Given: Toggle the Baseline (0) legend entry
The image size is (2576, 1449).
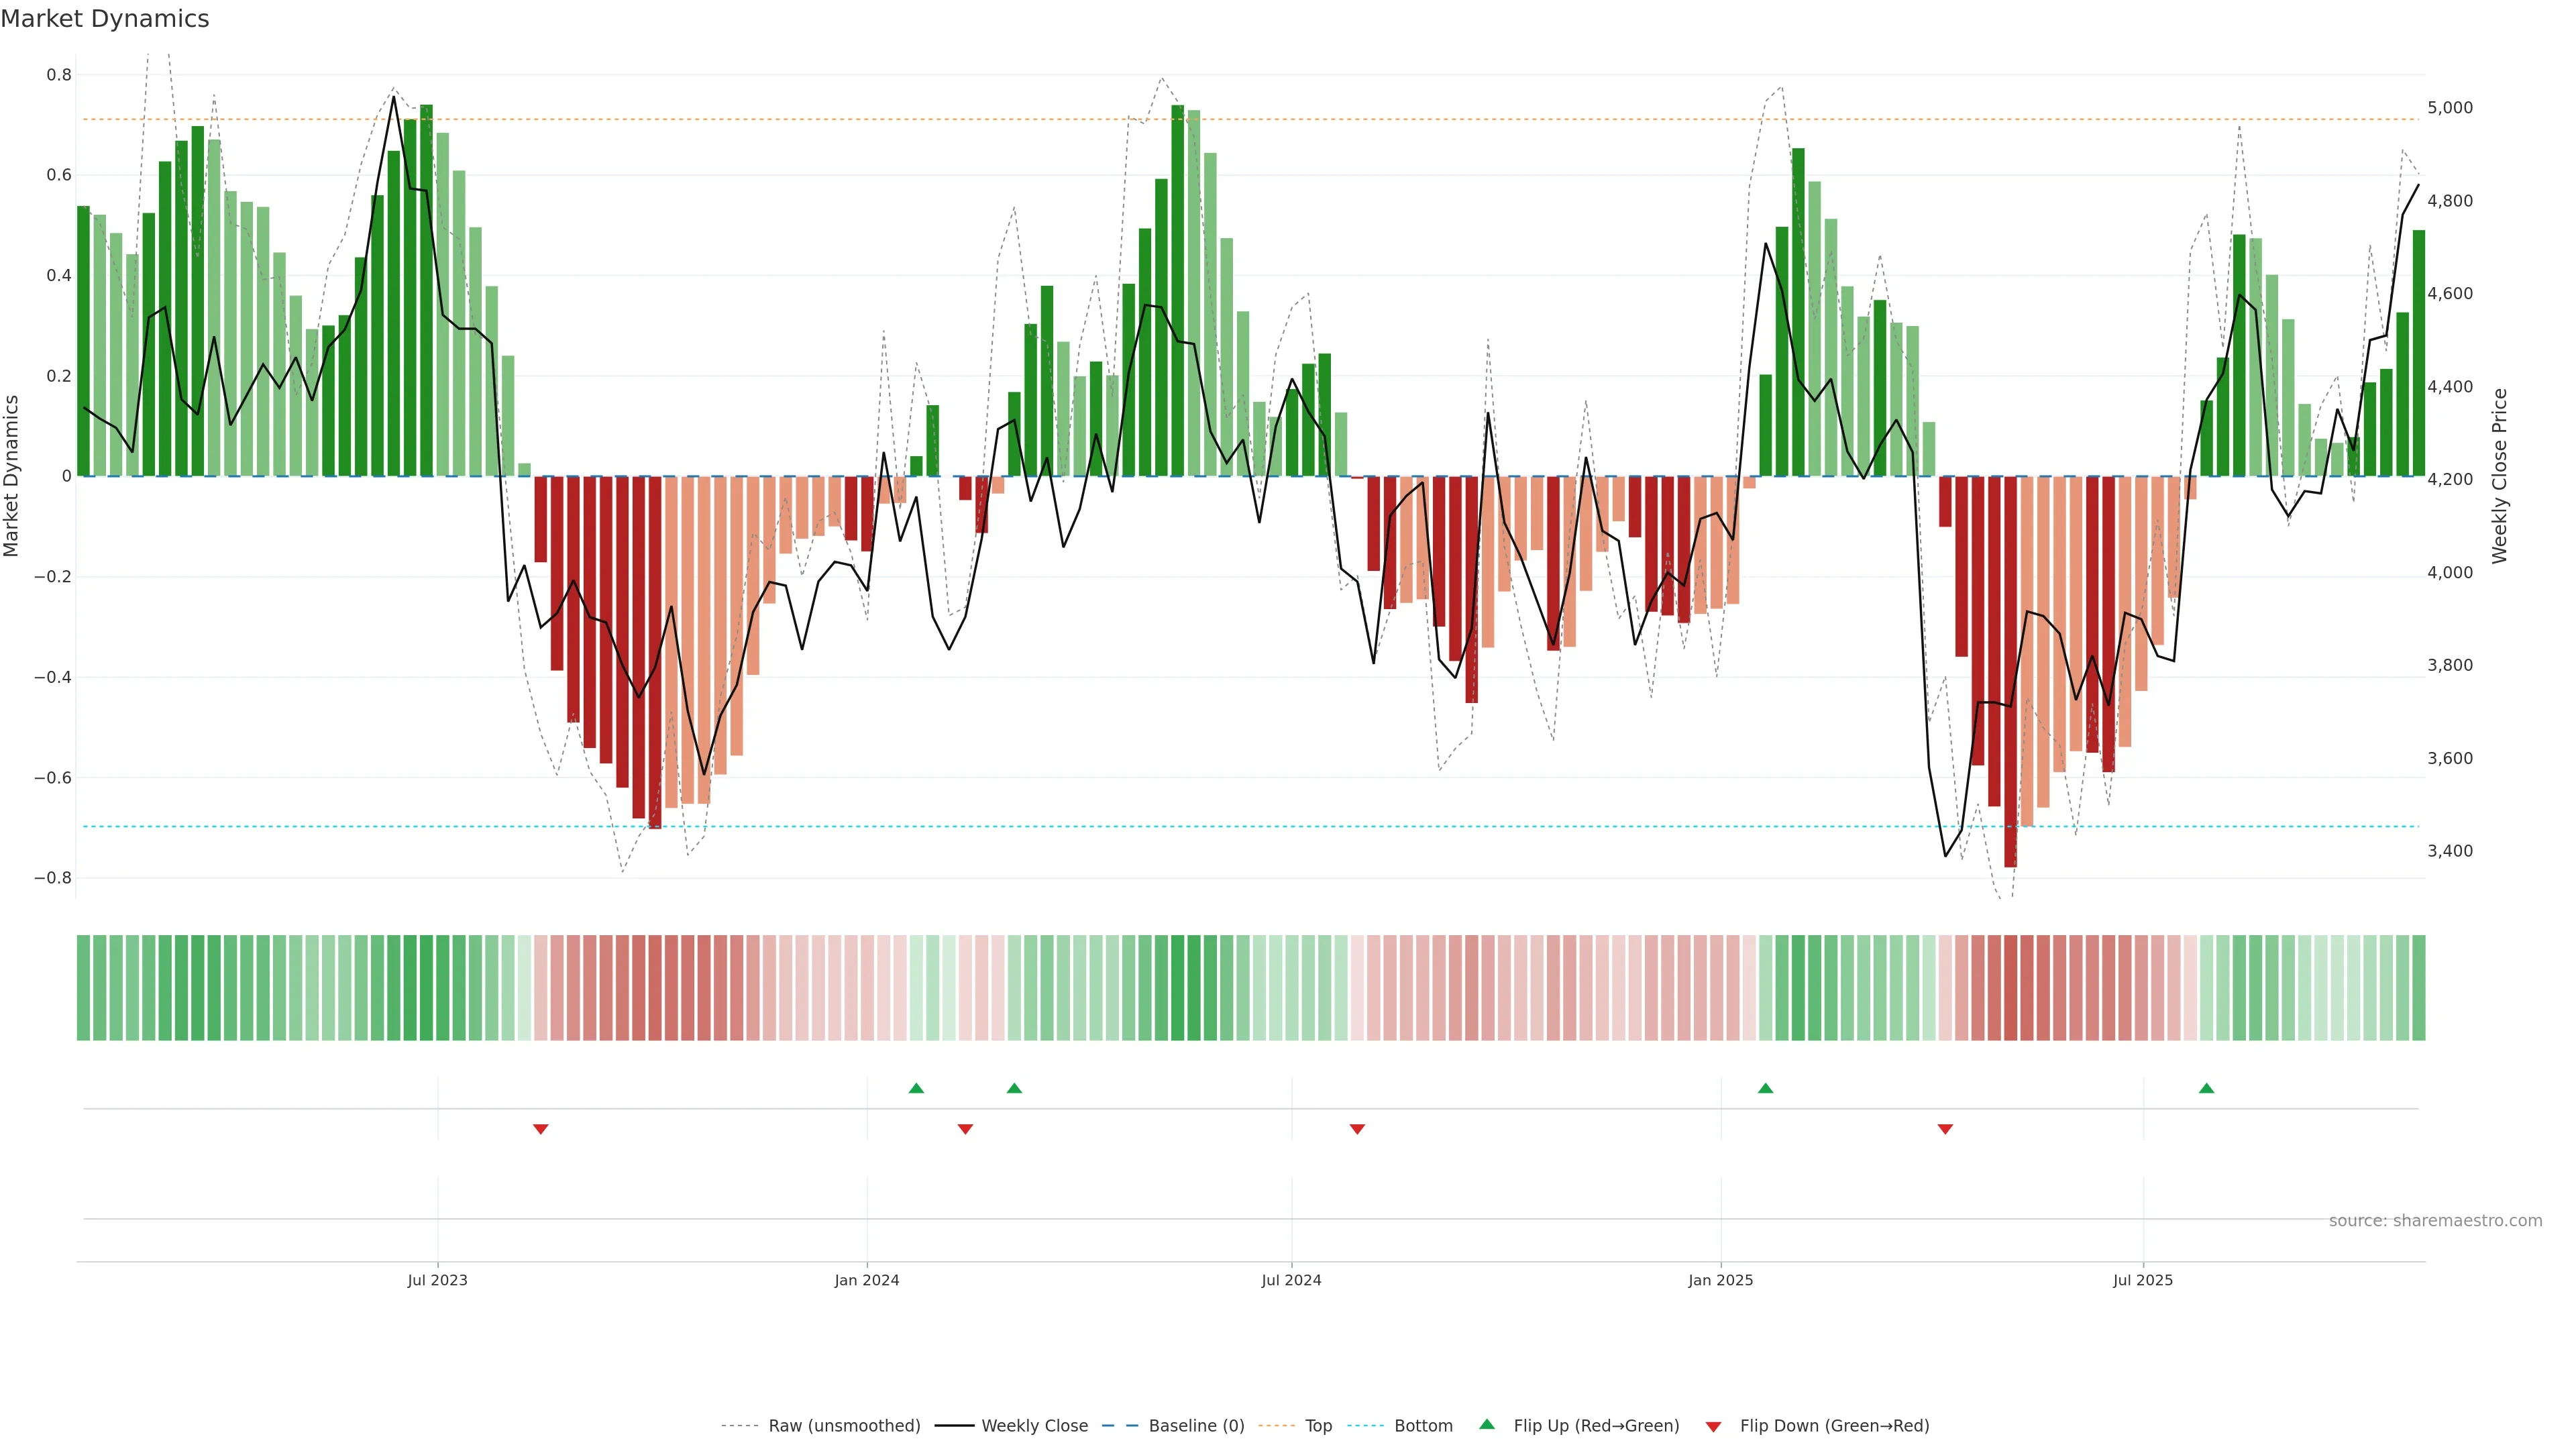Looking at the screenshot, I should tap(1196, 1426).
